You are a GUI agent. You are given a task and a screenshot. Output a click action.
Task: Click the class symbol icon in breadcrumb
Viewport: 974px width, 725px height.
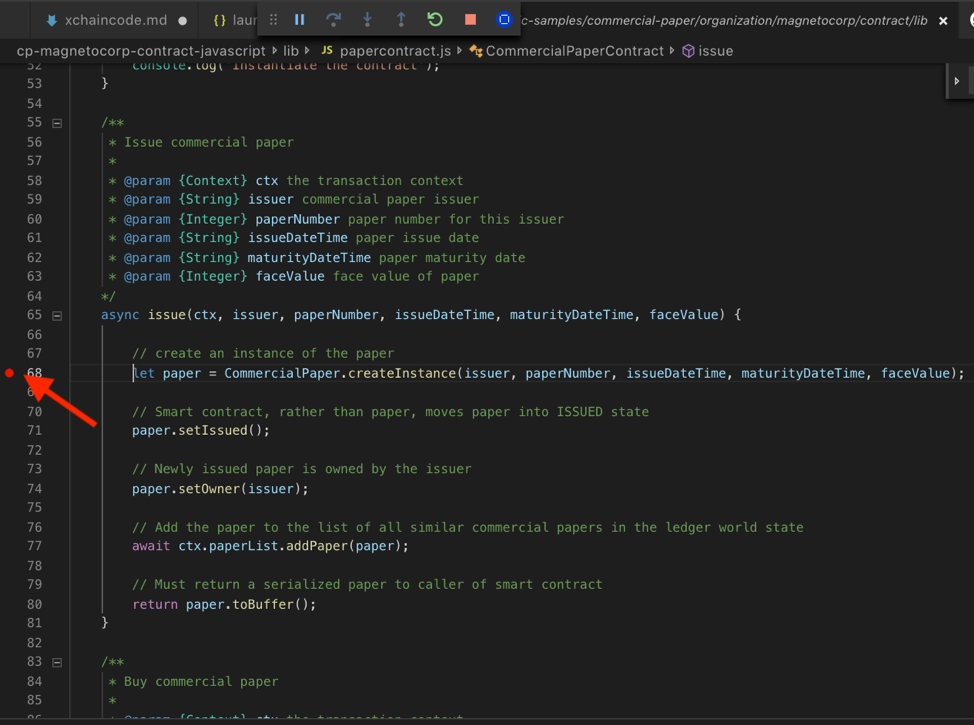point(476,51)
